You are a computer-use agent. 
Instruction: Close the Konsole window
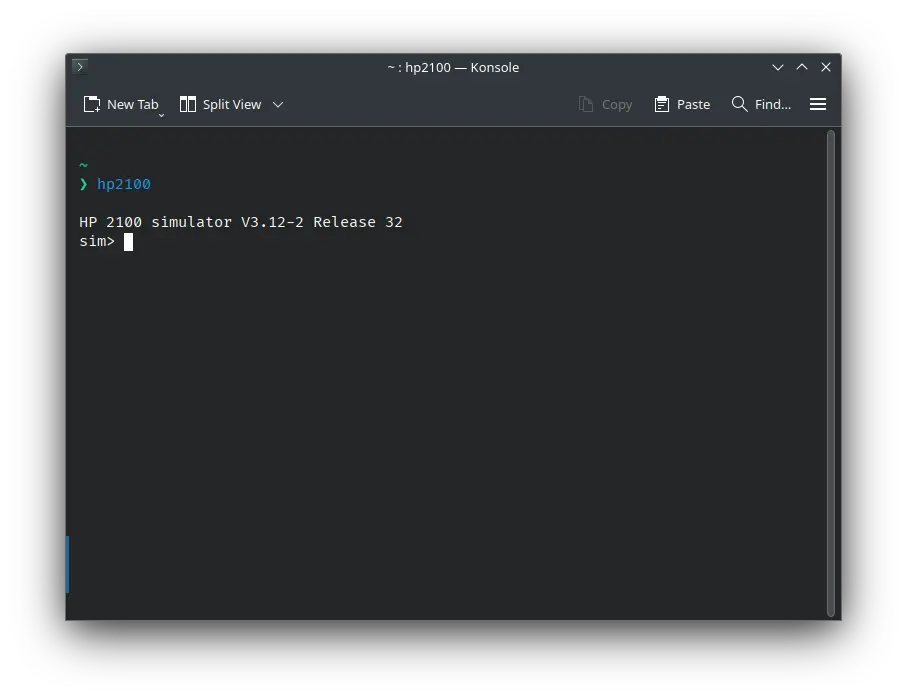coord(826,67)
